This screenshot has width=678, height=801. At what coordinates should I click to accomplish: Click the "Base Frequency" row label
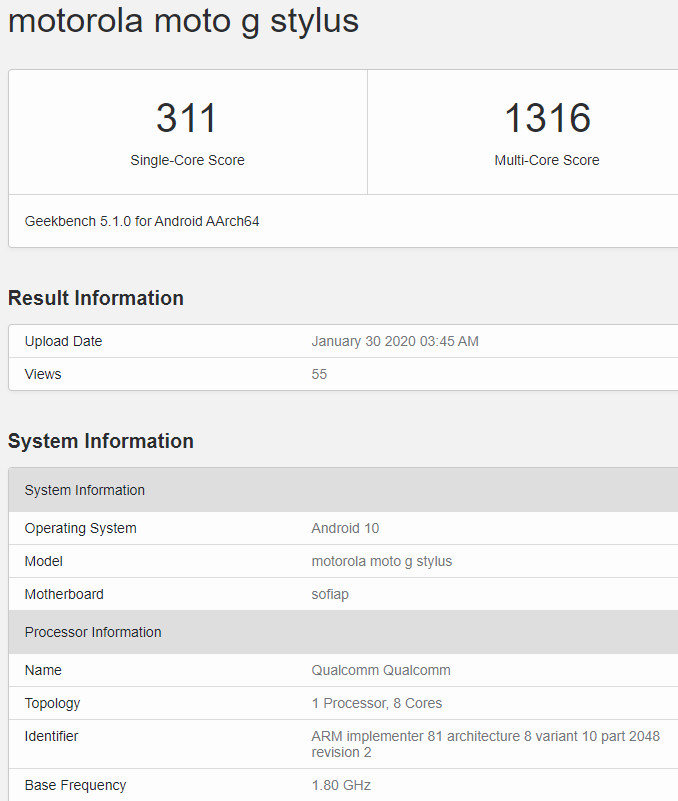tap(75, 785)
